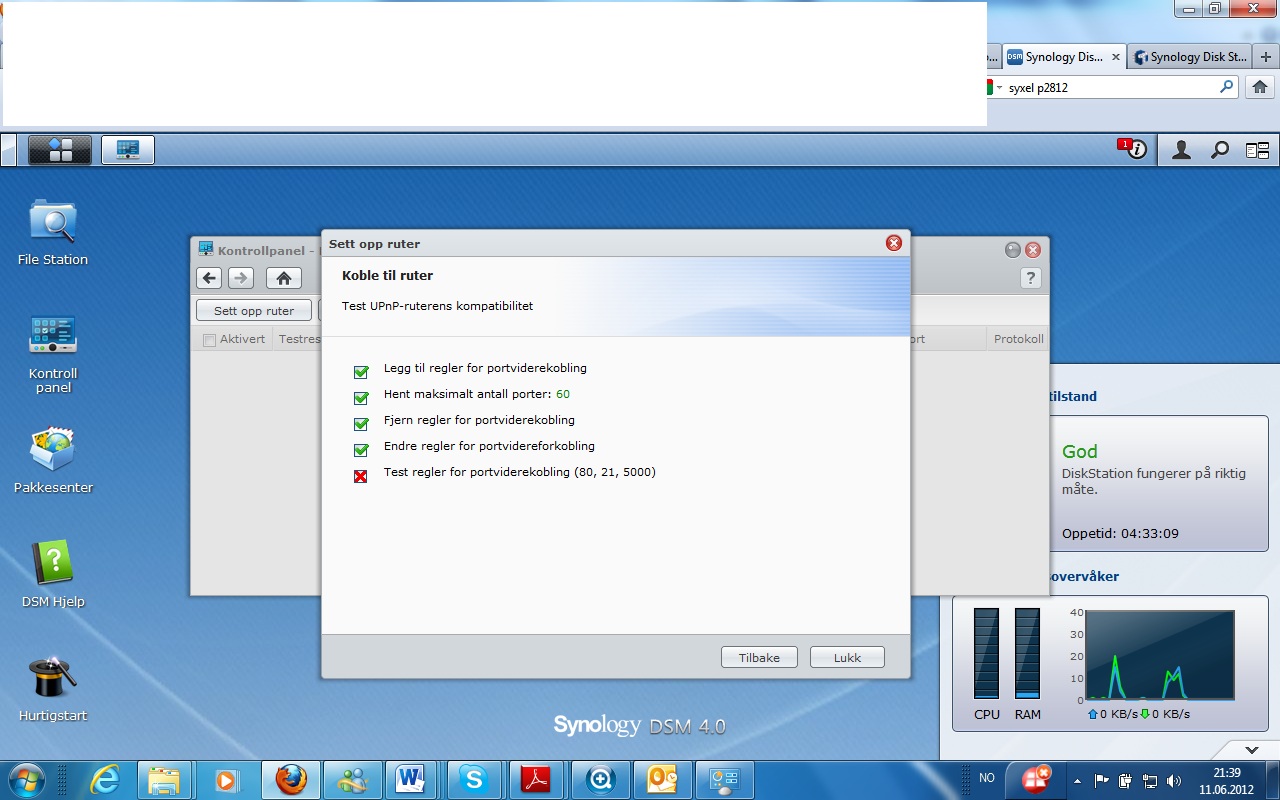Click the Protokoll column header
The height and width of the screenshot is (800, 1280).
click(x=1019, y=339)
